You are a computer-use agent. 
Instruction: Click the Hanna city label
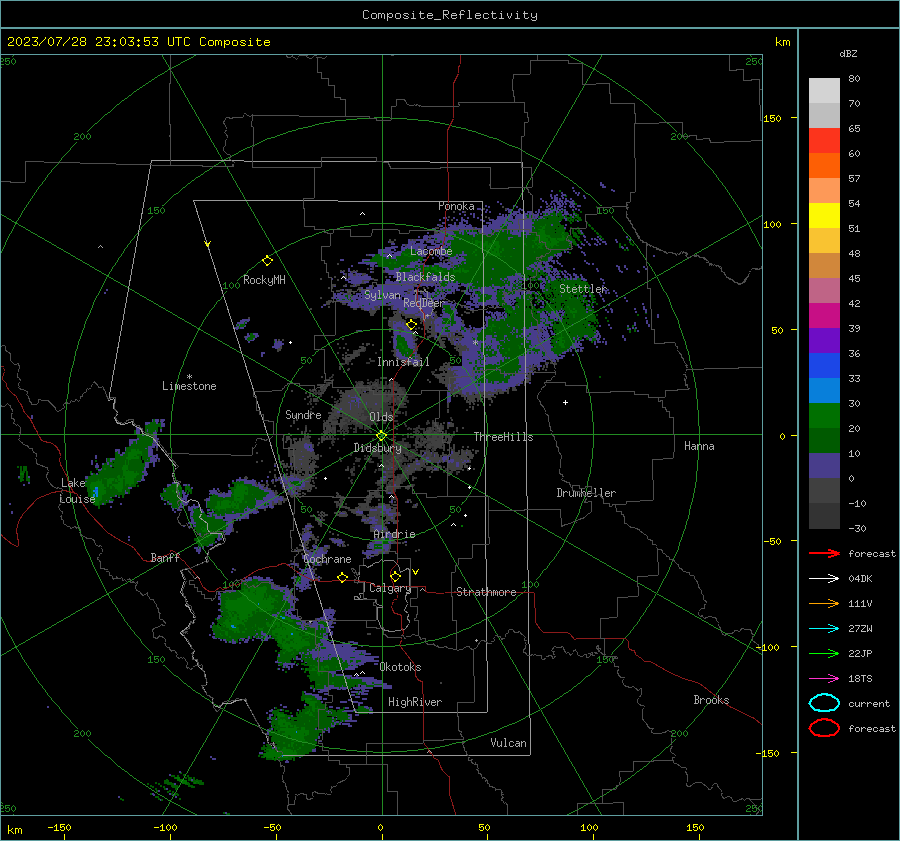[699, 446]
